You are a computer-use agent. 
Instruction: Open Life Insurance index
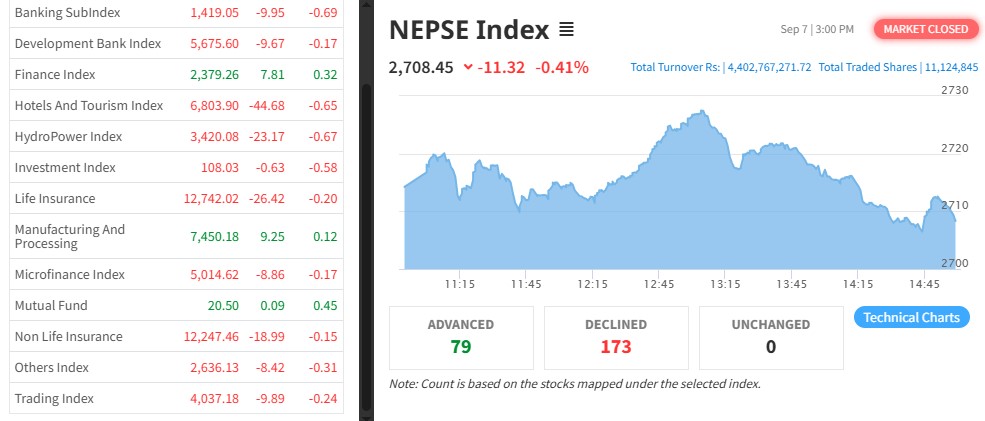coord(55,199)
